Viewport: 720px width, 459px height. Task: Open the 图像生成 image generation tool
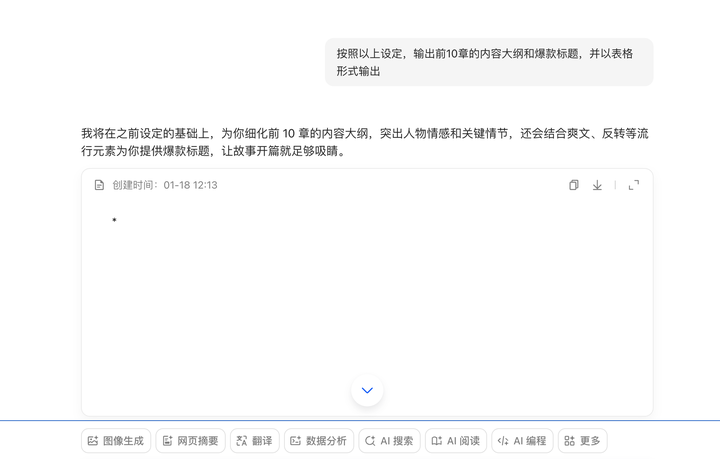tap(116, 441)
